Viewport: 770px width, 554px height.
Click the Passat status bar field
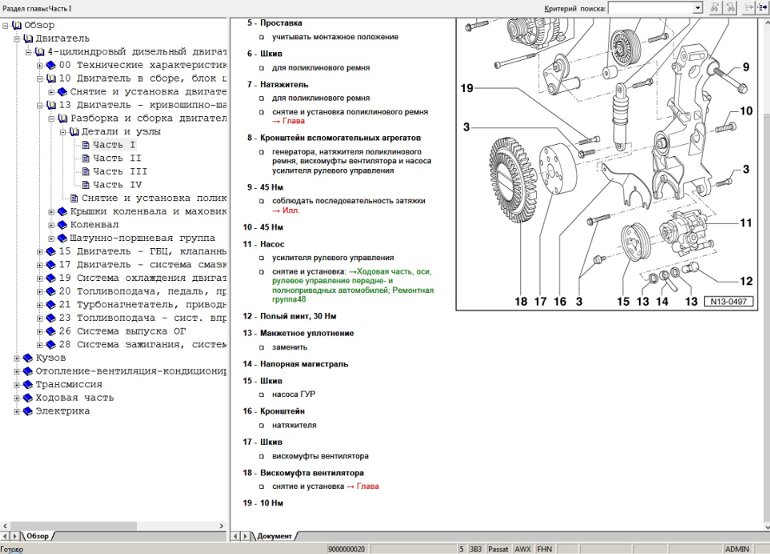pos(497,549)
